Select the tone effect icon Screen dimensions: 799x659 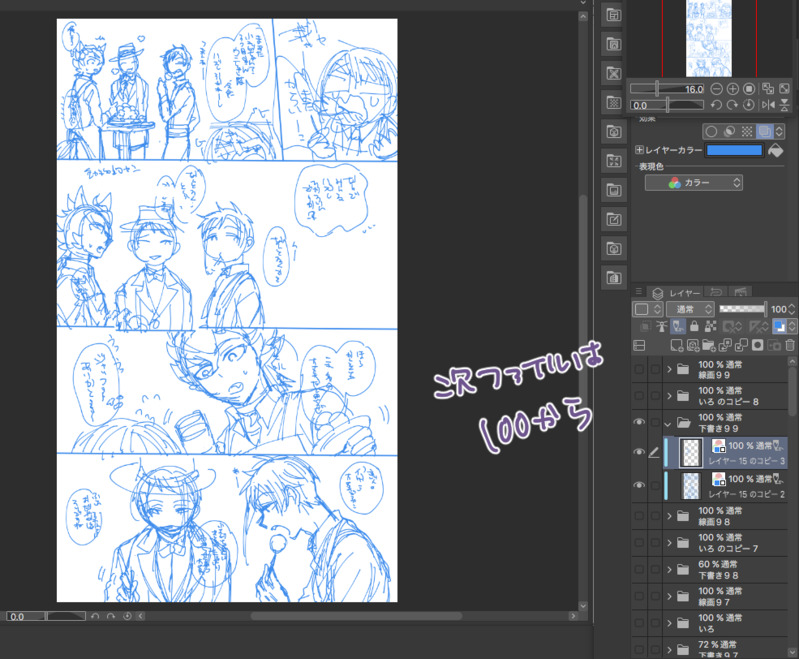pos(747,131)
